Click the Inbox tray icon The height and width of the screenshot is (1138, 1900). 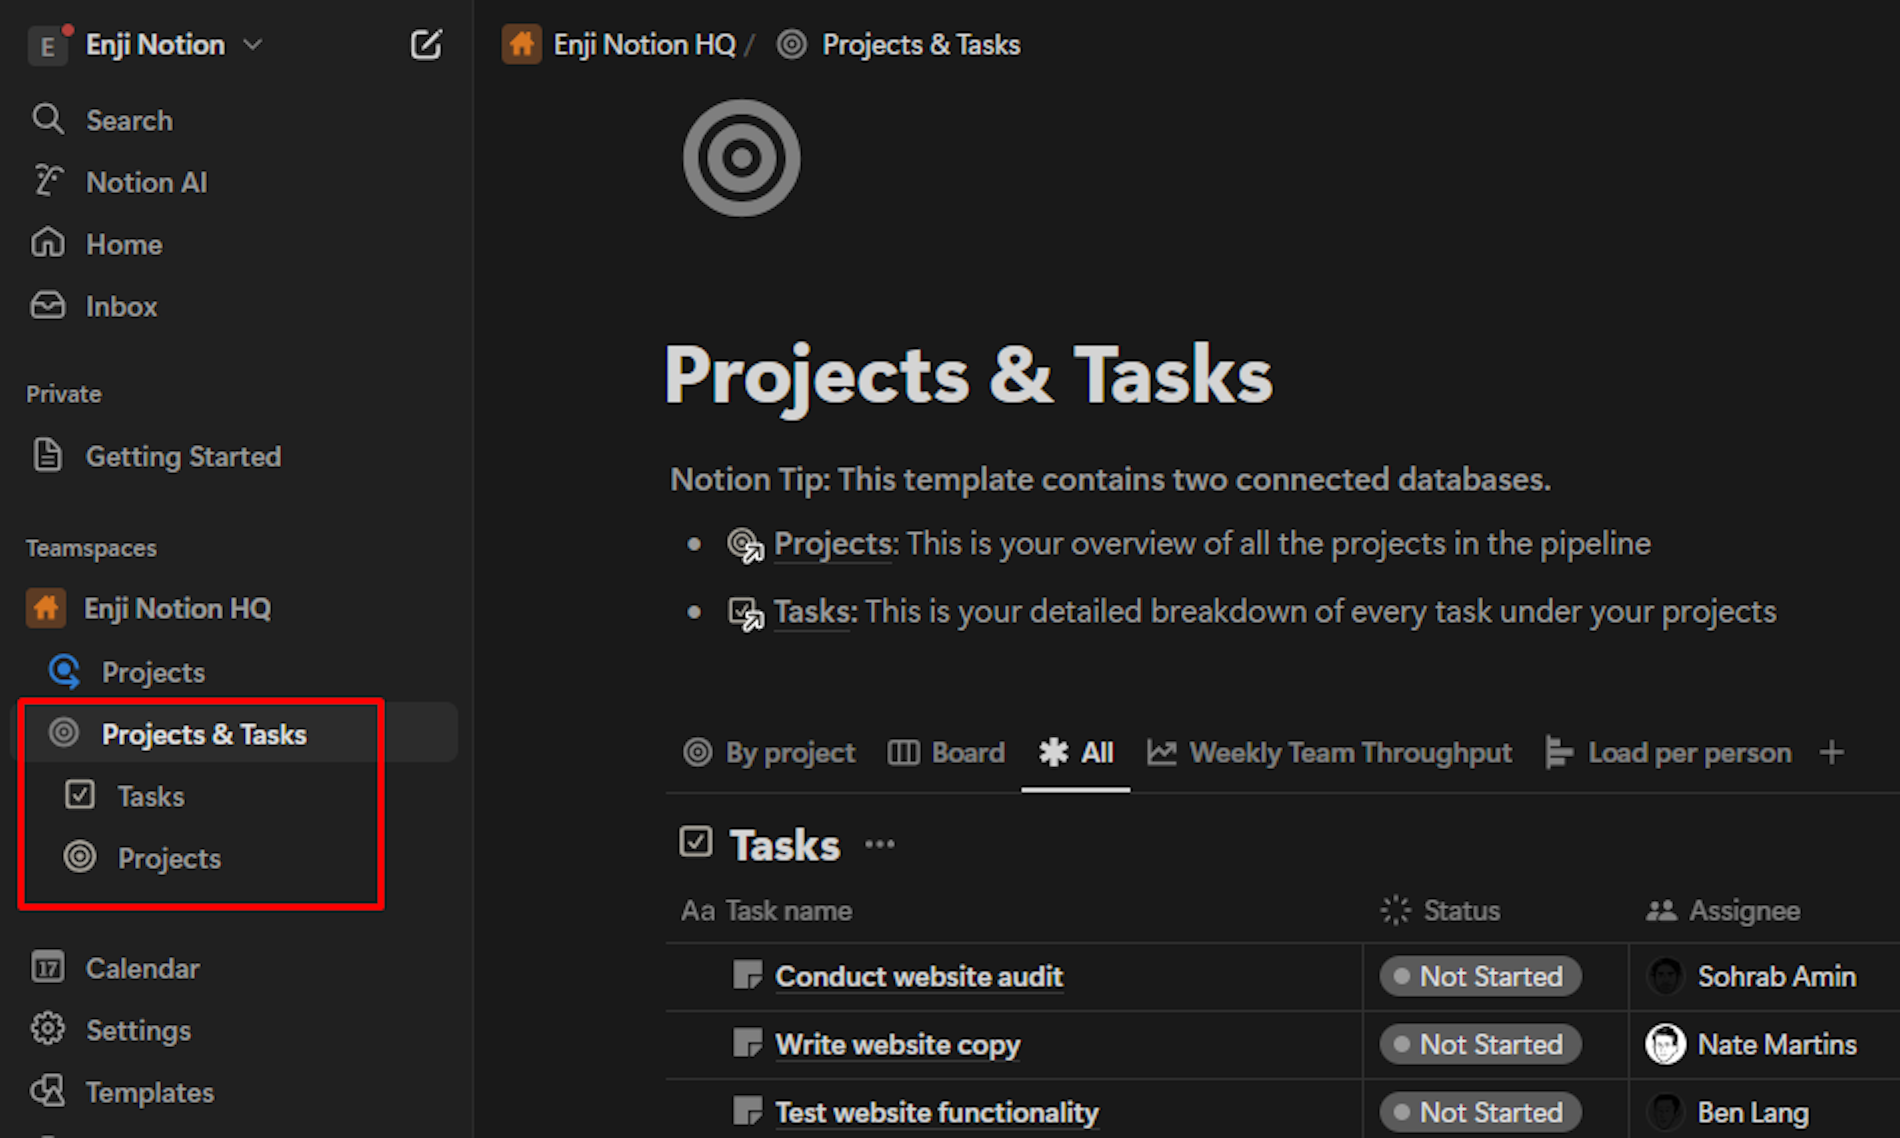(47, 305)
